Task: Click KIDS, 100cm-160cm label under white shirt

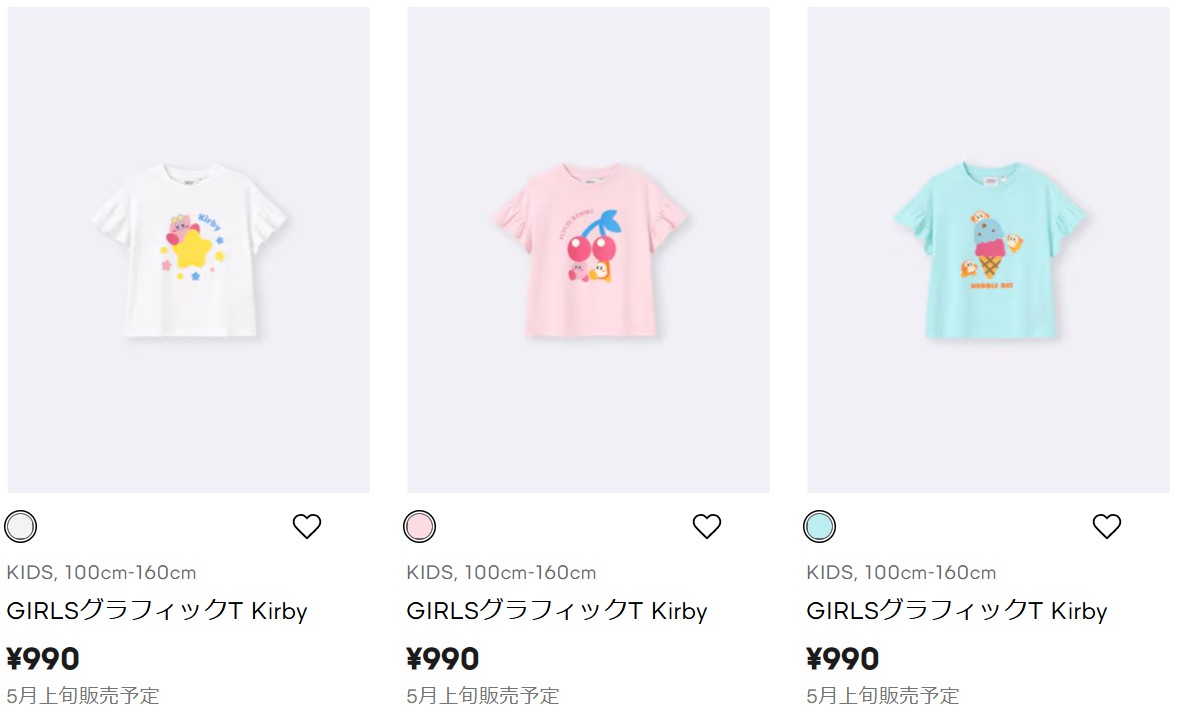Action: pos(102,573)
